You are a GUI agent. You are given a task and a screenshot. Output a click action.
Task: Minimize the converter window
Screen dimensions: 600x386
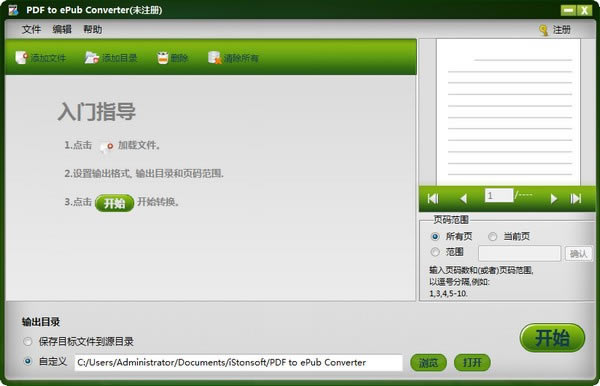point(568,10)
